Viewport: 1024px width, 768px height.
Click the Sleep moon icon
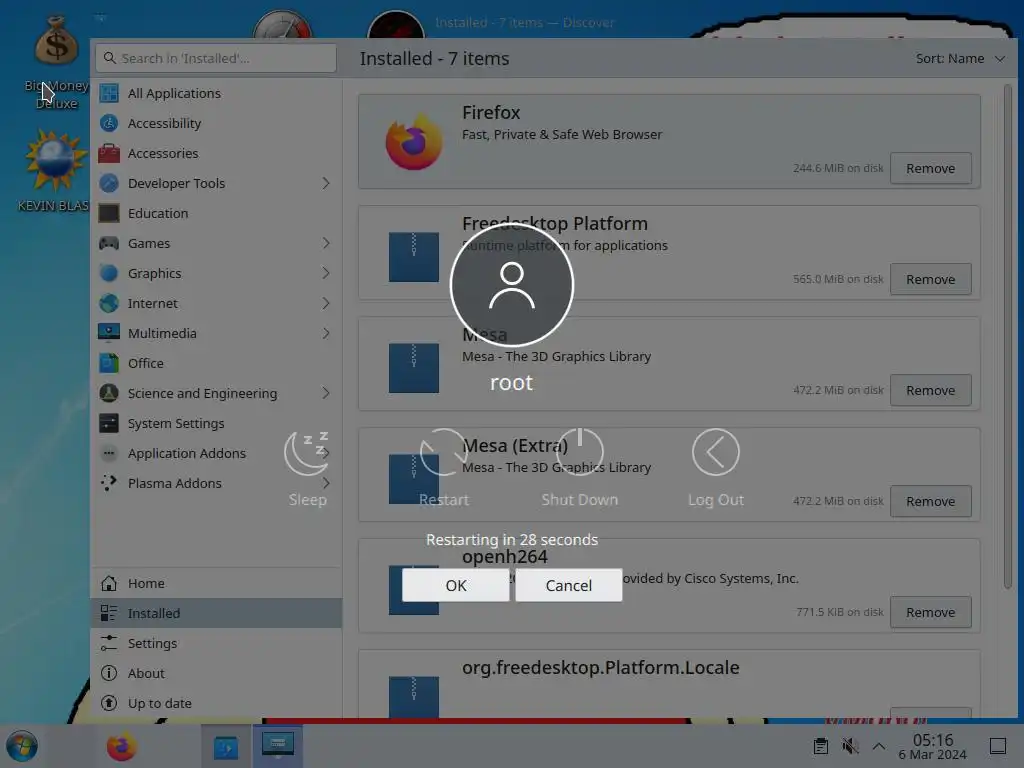click(307, 453)
